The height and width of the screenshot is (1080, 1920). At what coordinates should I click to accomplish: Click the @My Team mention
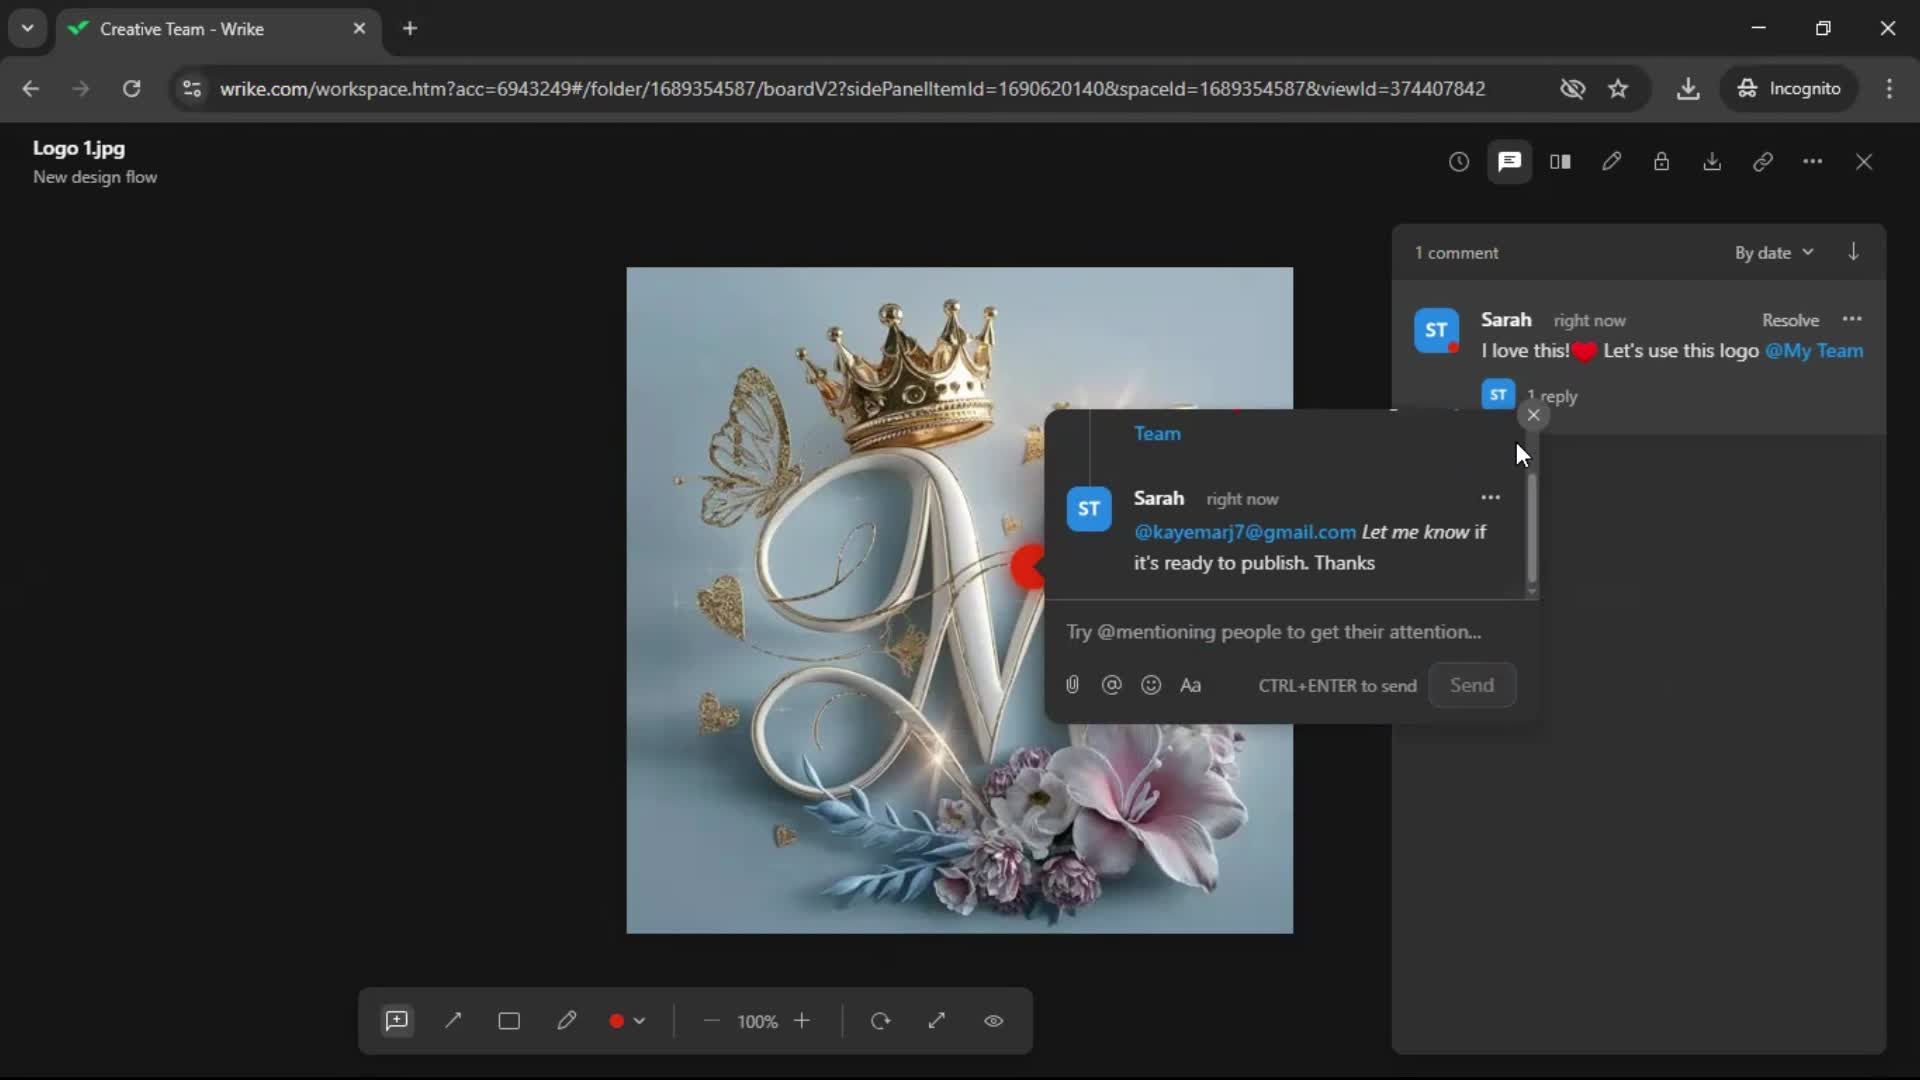[x=1814, y=351]
